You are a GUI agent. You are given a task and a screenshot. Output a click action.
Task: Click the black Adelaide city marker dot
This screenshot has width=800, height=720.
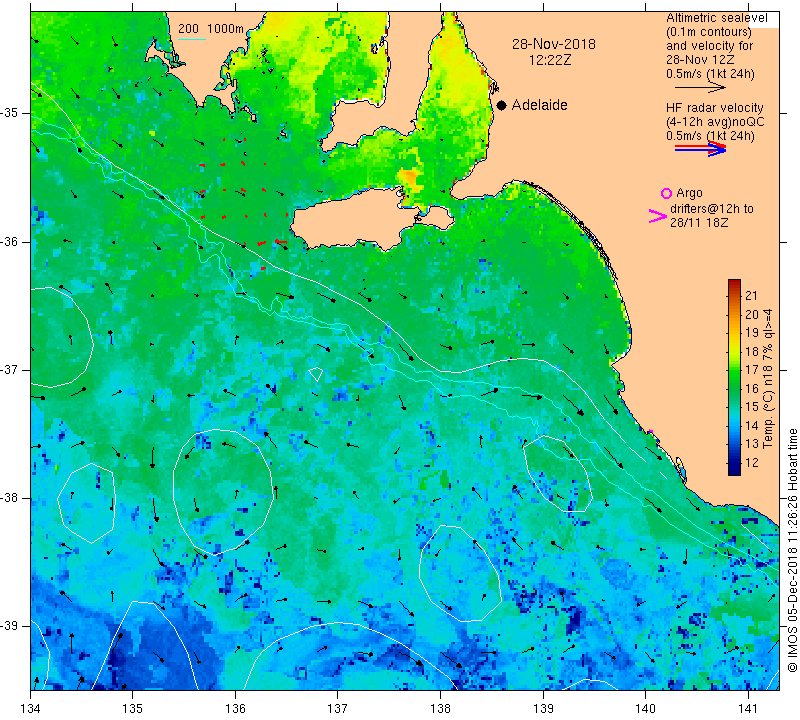(x=502, y=105)
